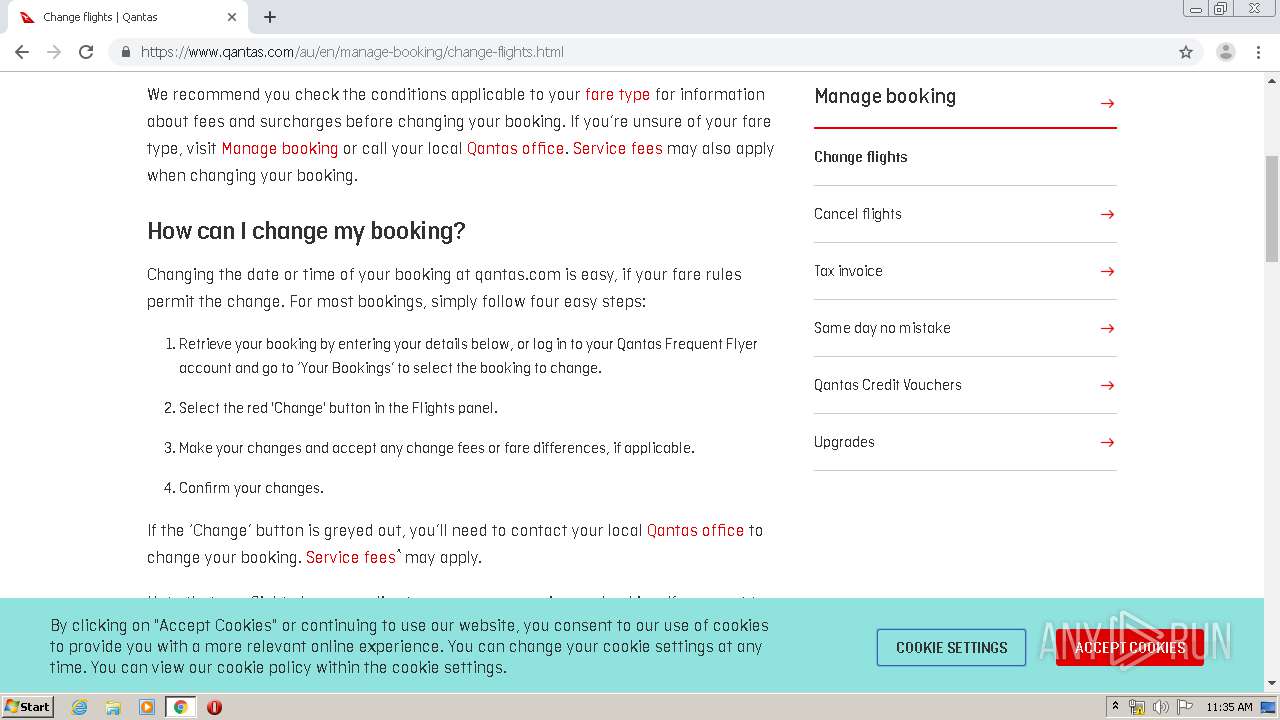Show hidden tray icons arrow

tap(1115, 707)
